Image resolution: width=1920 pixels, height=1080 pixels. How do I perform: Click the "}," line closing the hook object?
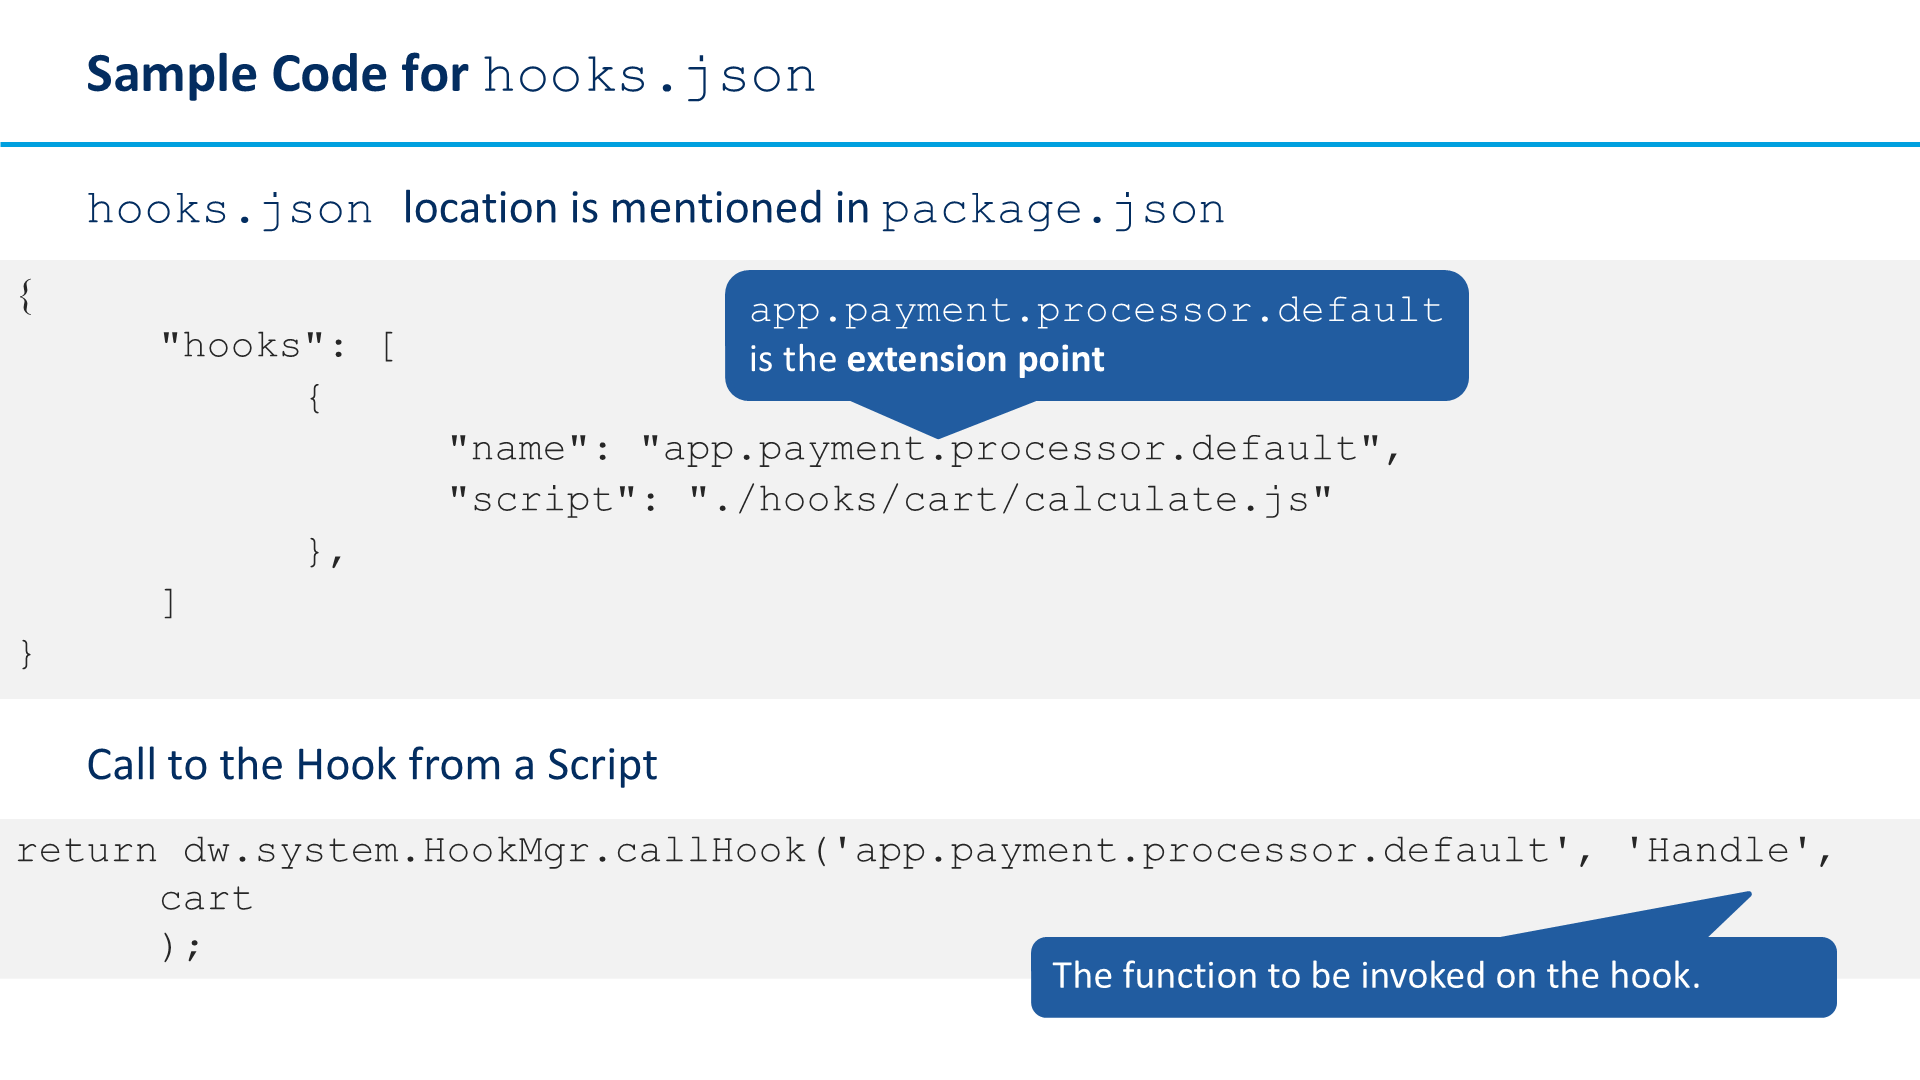tap(325, 552)
